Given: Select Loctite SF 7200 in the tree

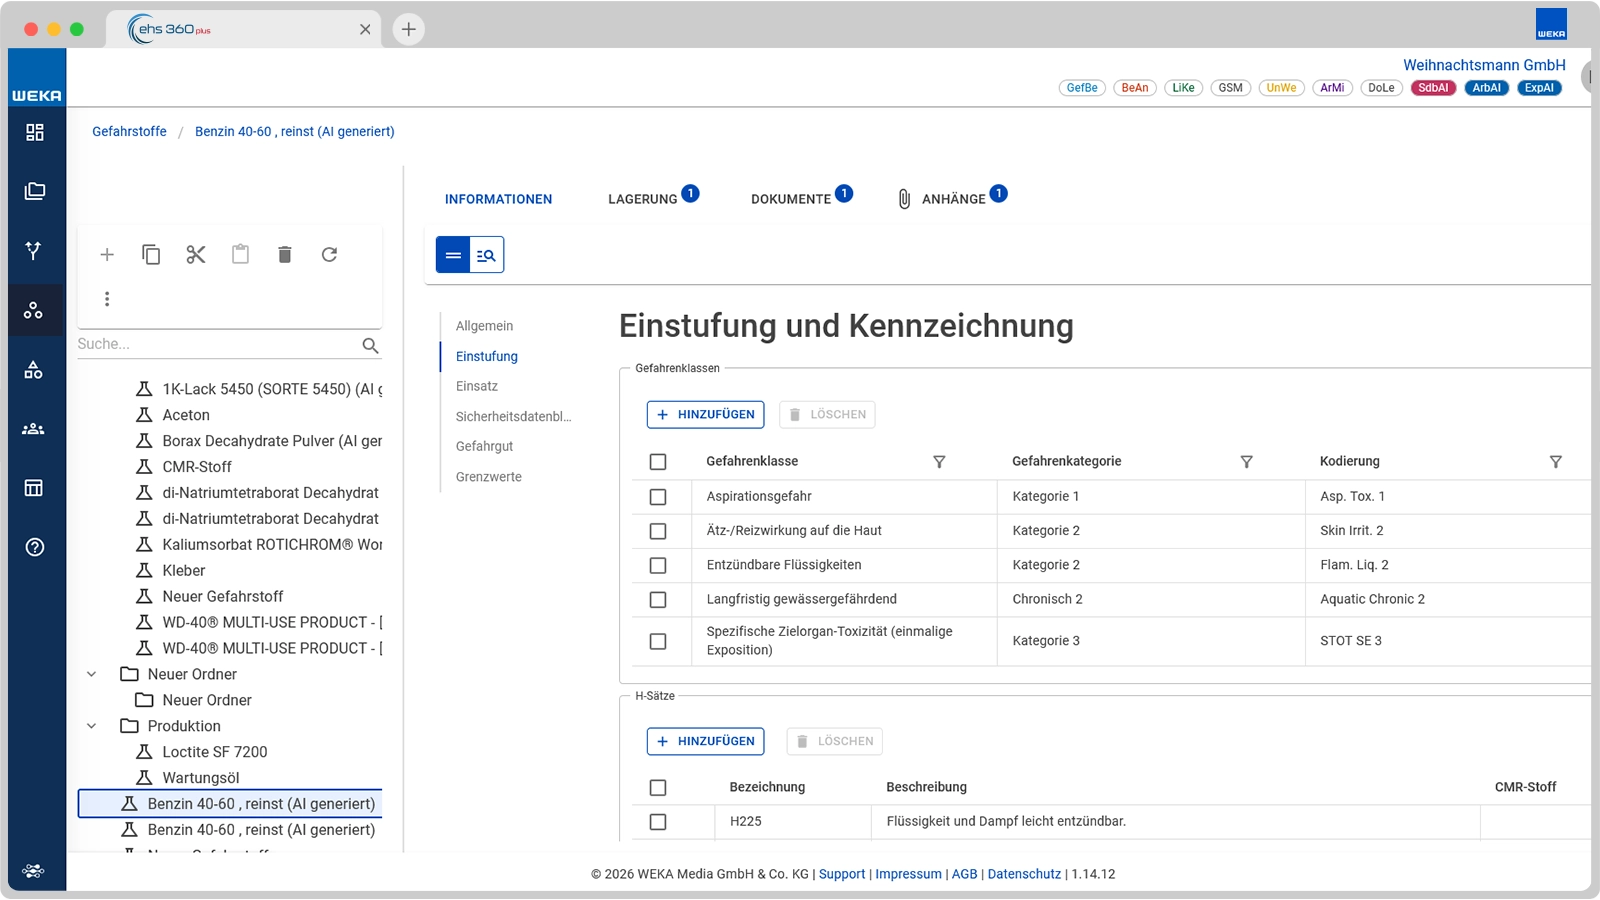Looking at the screenshot, I should pos(215,752).
